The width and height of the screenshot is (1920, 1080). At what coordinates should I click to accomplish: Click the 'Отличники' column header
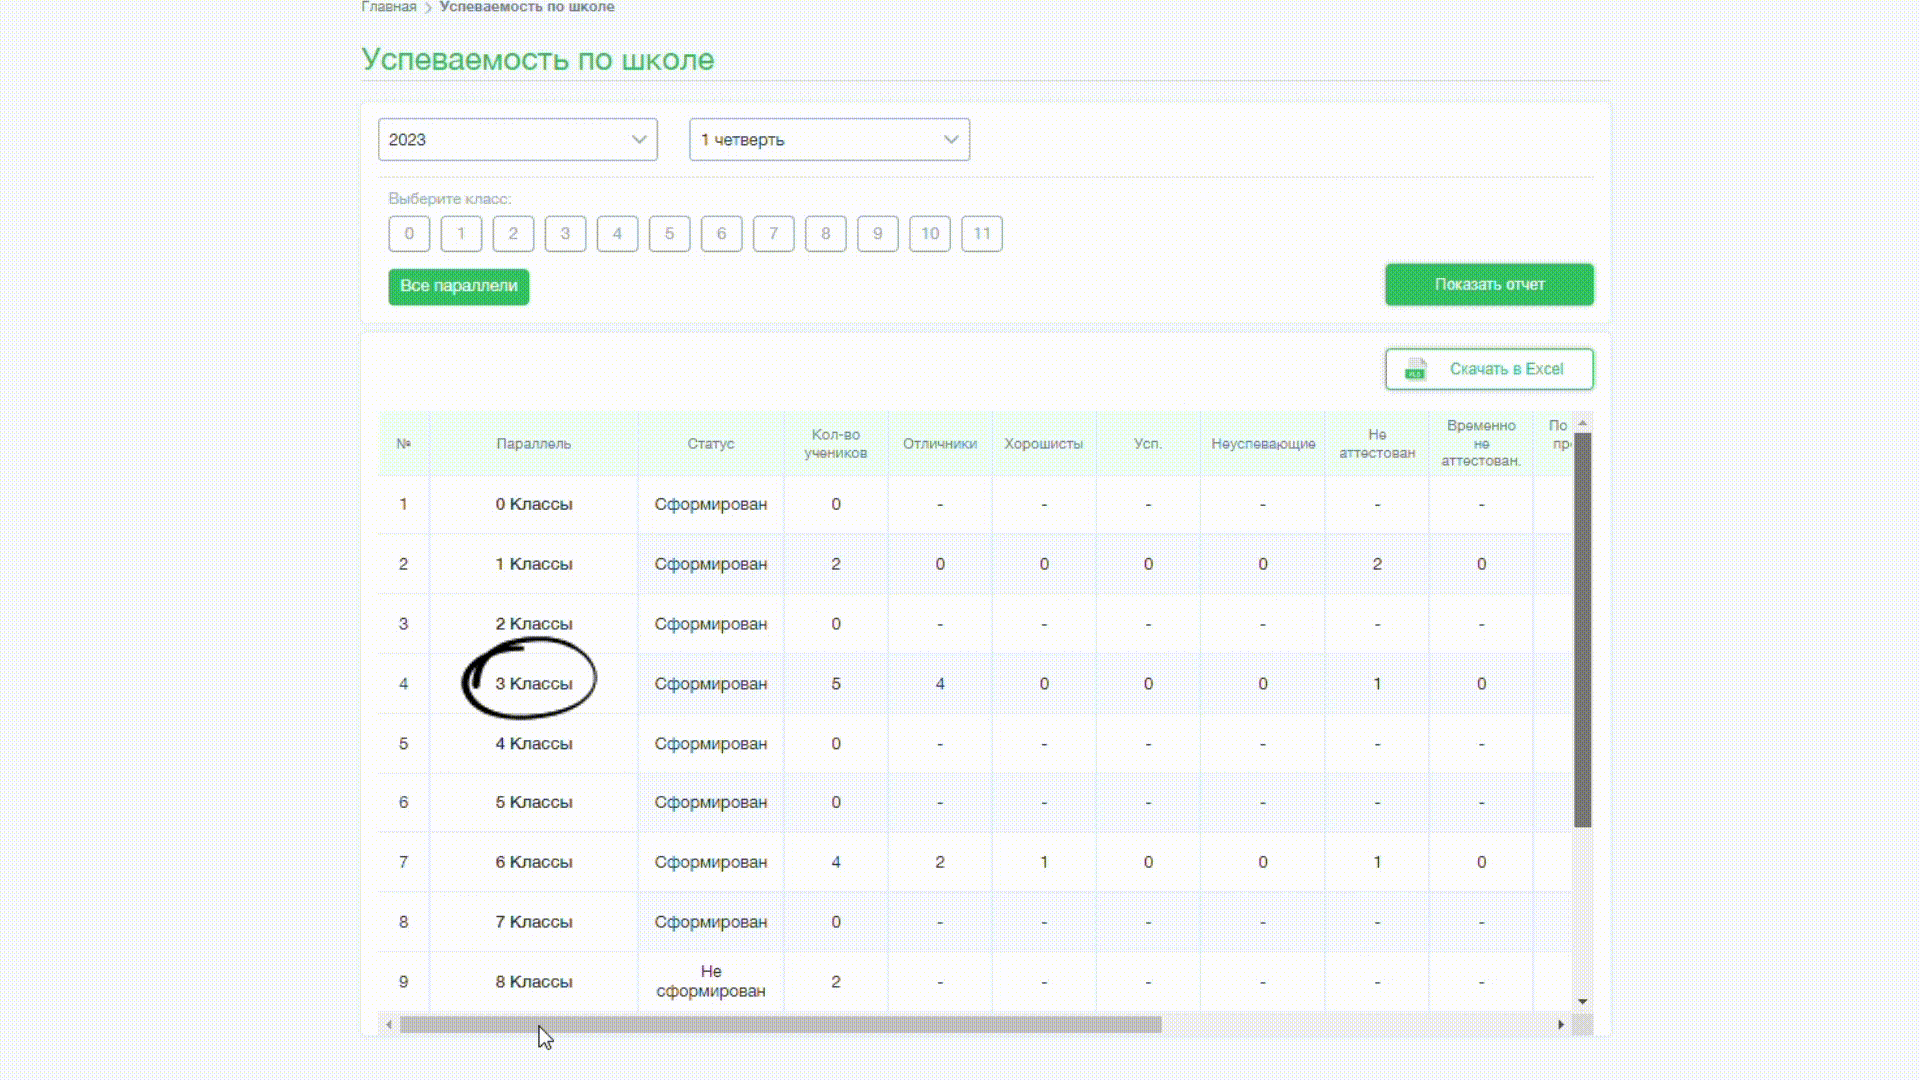click(x=940, y=444)
